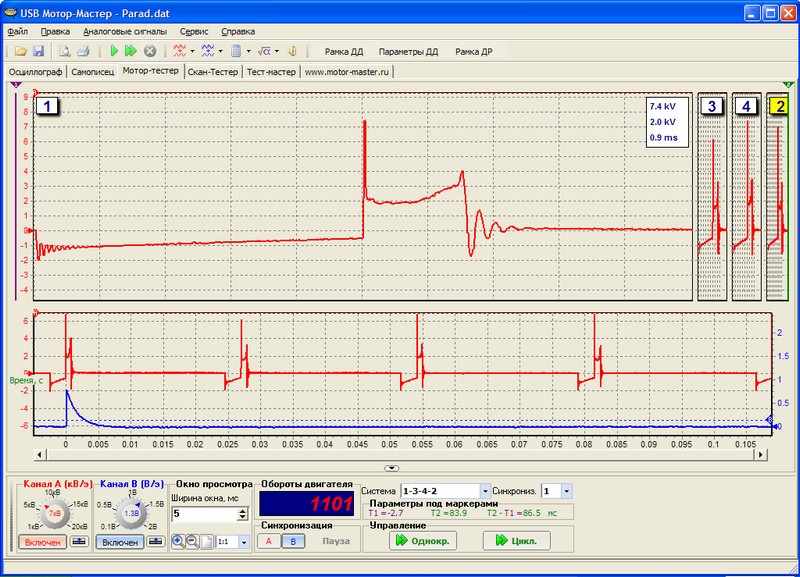The height and width of the screenshot is (577, 800).
Task: Click the Цикл. cyclic run button
Action: (x=517, y=541)
